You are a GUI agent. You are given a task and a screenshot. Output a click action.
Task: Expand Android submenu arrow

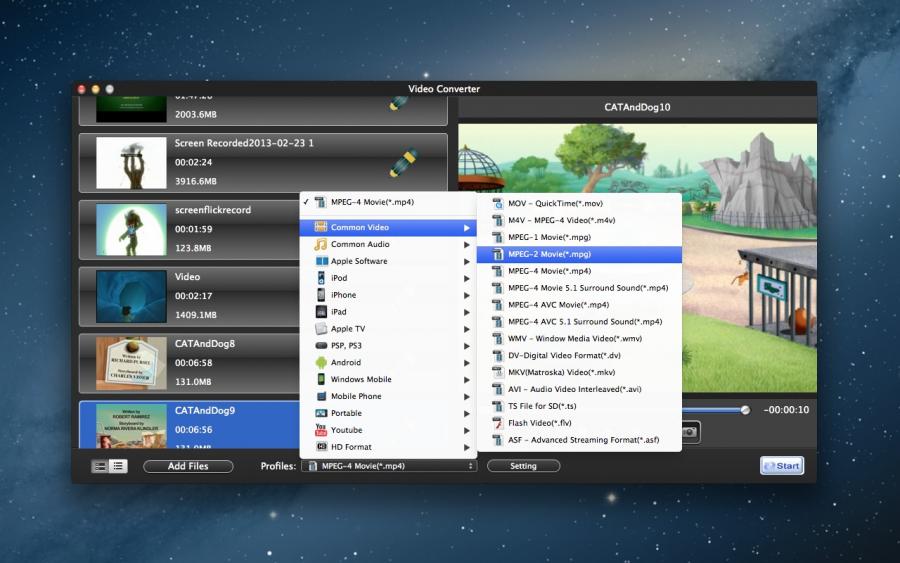[467, 363]
